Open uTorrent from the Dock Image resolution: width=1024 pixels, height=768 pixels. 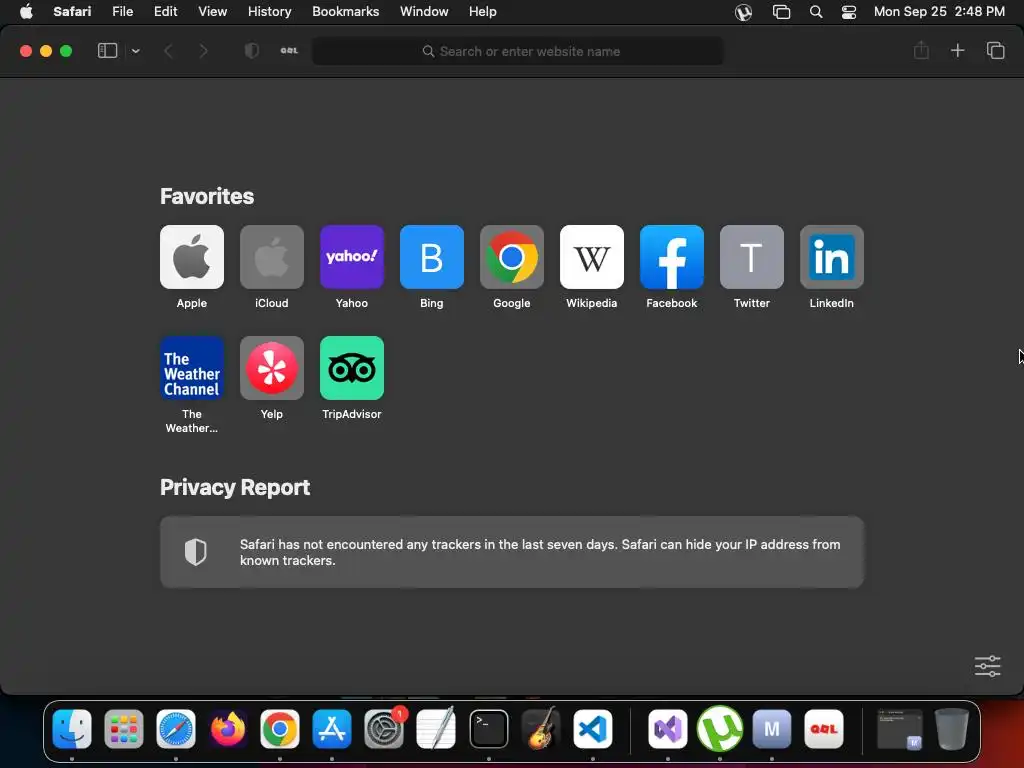(x=720, y=728)
